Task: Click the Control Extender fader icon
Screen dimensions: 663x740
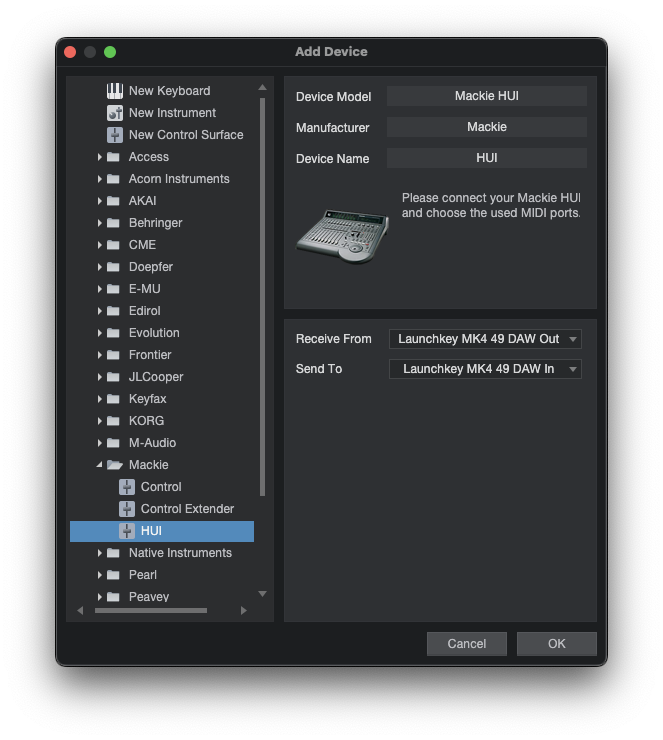Action: pyautogui.click(x=126, y=509)
